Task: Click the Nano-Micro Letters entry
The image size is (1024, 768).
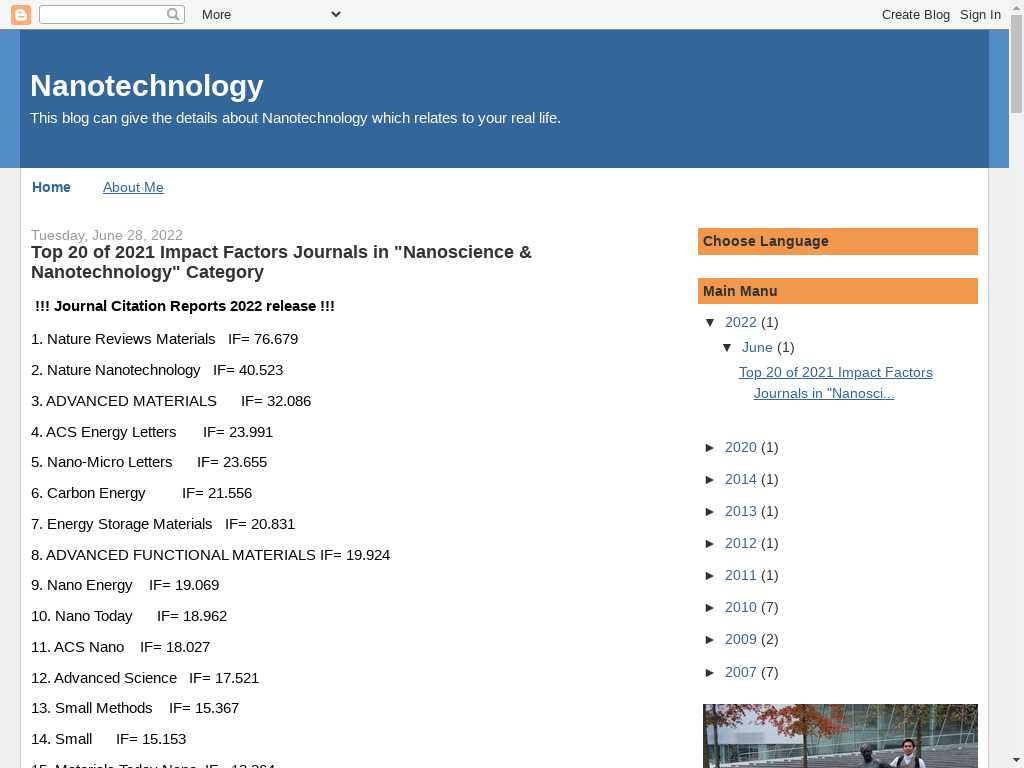Action: [x=149, y=462]
